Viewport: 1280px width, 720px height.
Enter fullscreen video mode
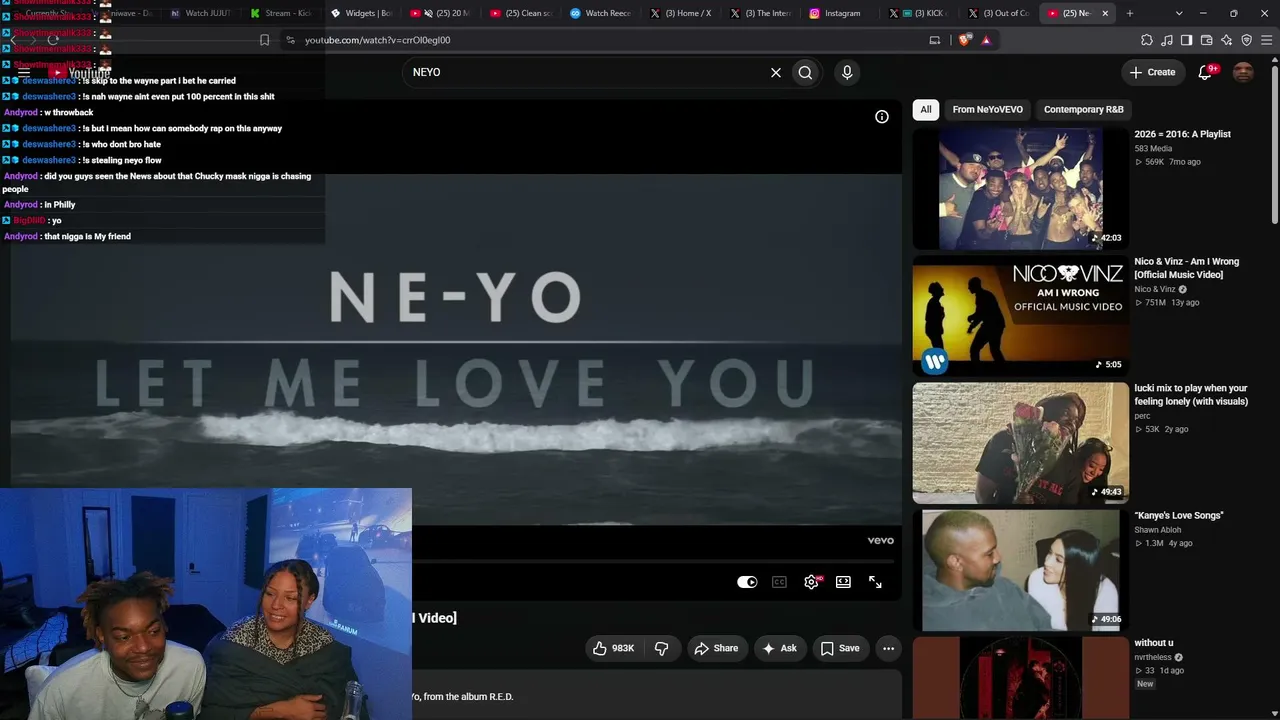[875, 582]
